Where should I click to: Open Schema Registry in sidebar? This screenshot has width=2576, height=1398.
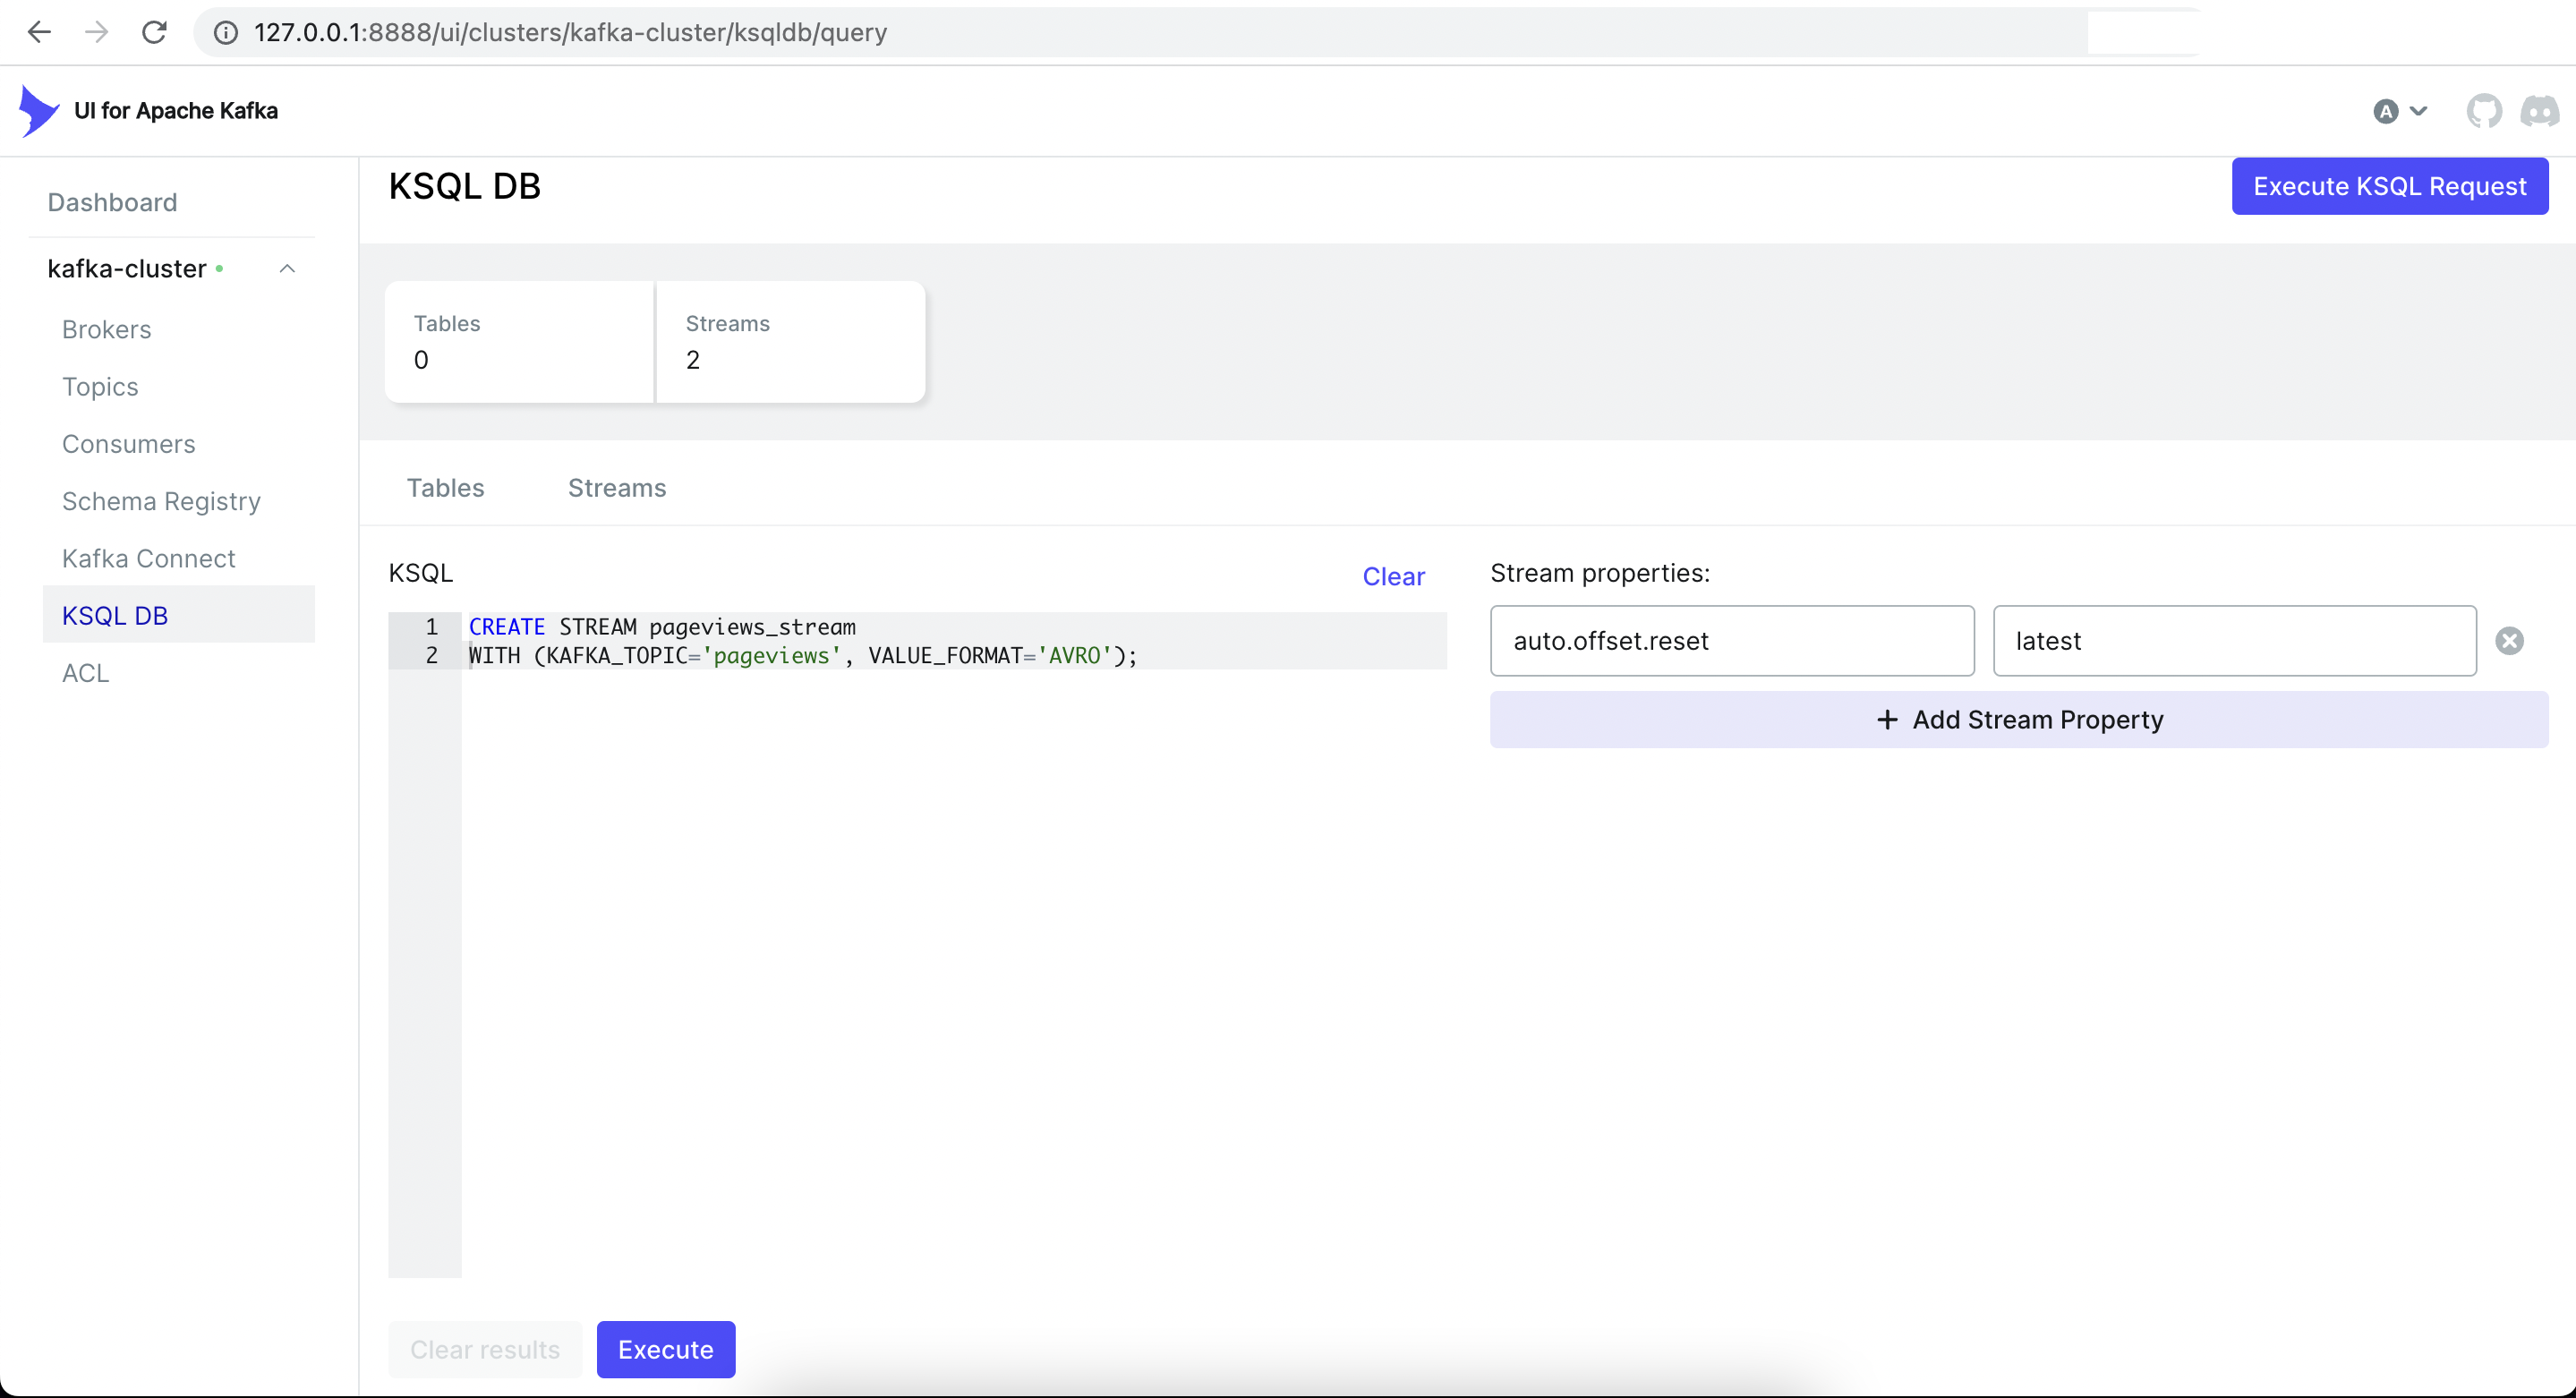[x=161, y=501]
